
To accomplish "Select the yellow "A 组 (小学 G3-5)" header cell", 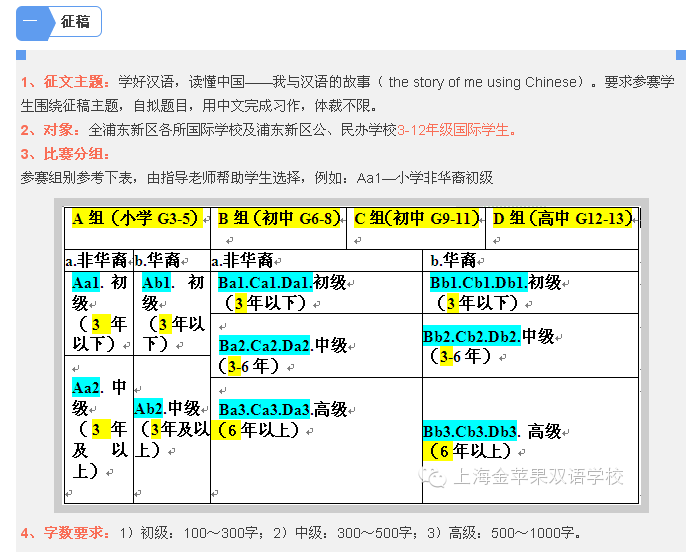I will click(x=136, y=218).
